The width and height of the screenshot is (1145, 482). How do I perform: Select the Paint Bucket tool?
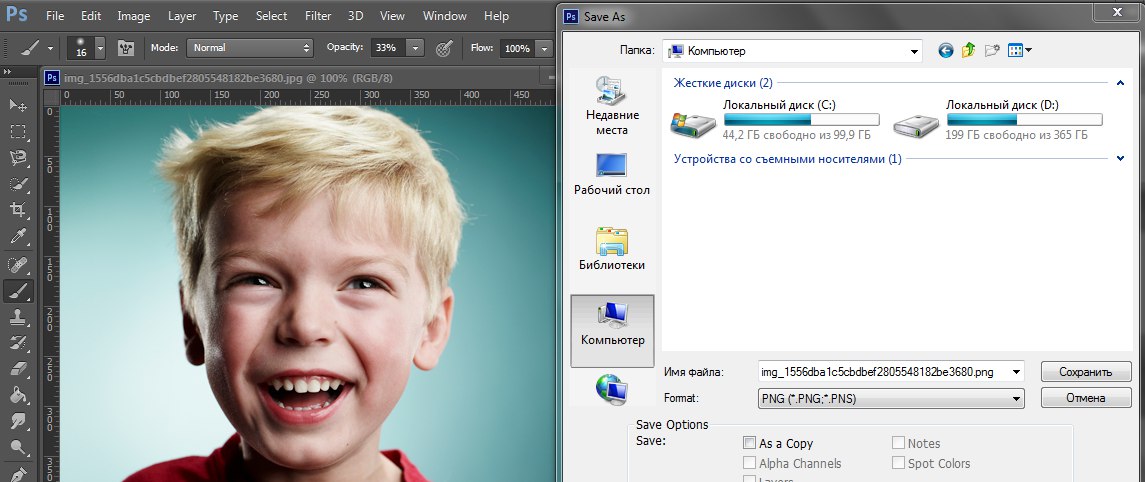click(18, 396)
